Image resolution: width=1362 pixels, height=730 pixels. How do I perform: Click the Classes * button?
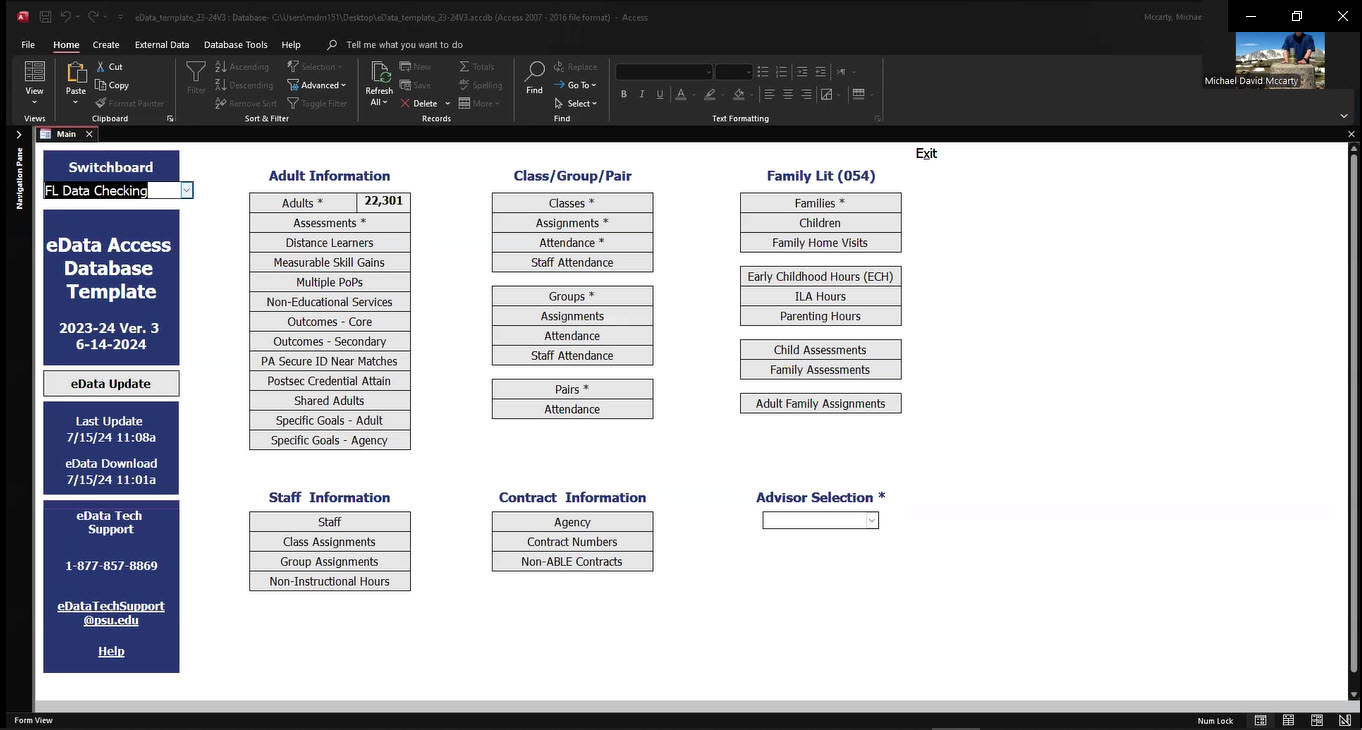(572, 203)
